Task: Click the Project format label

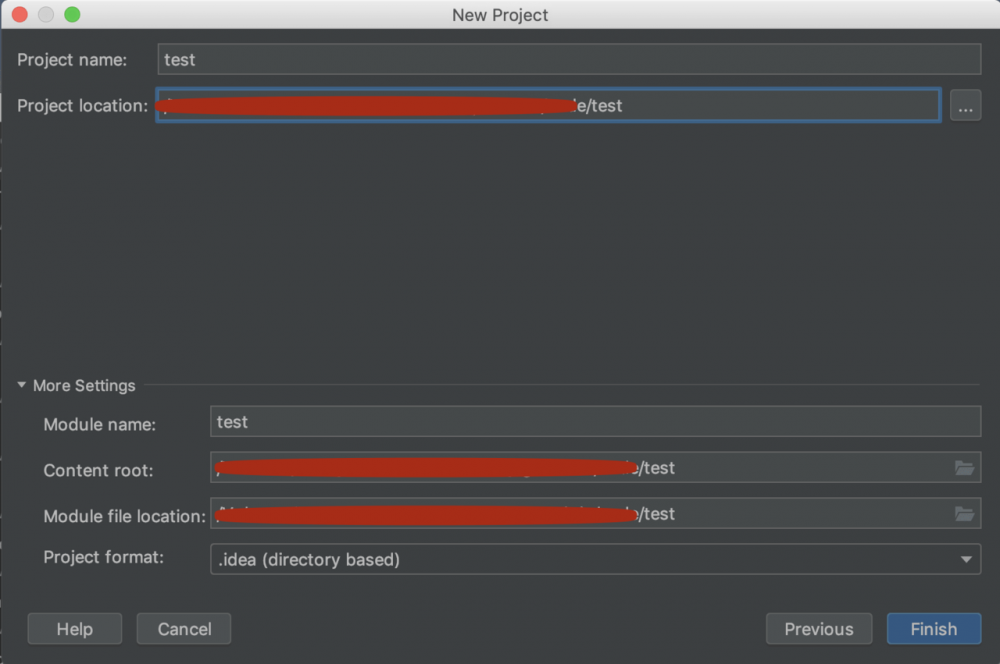Action: [104, 557]
